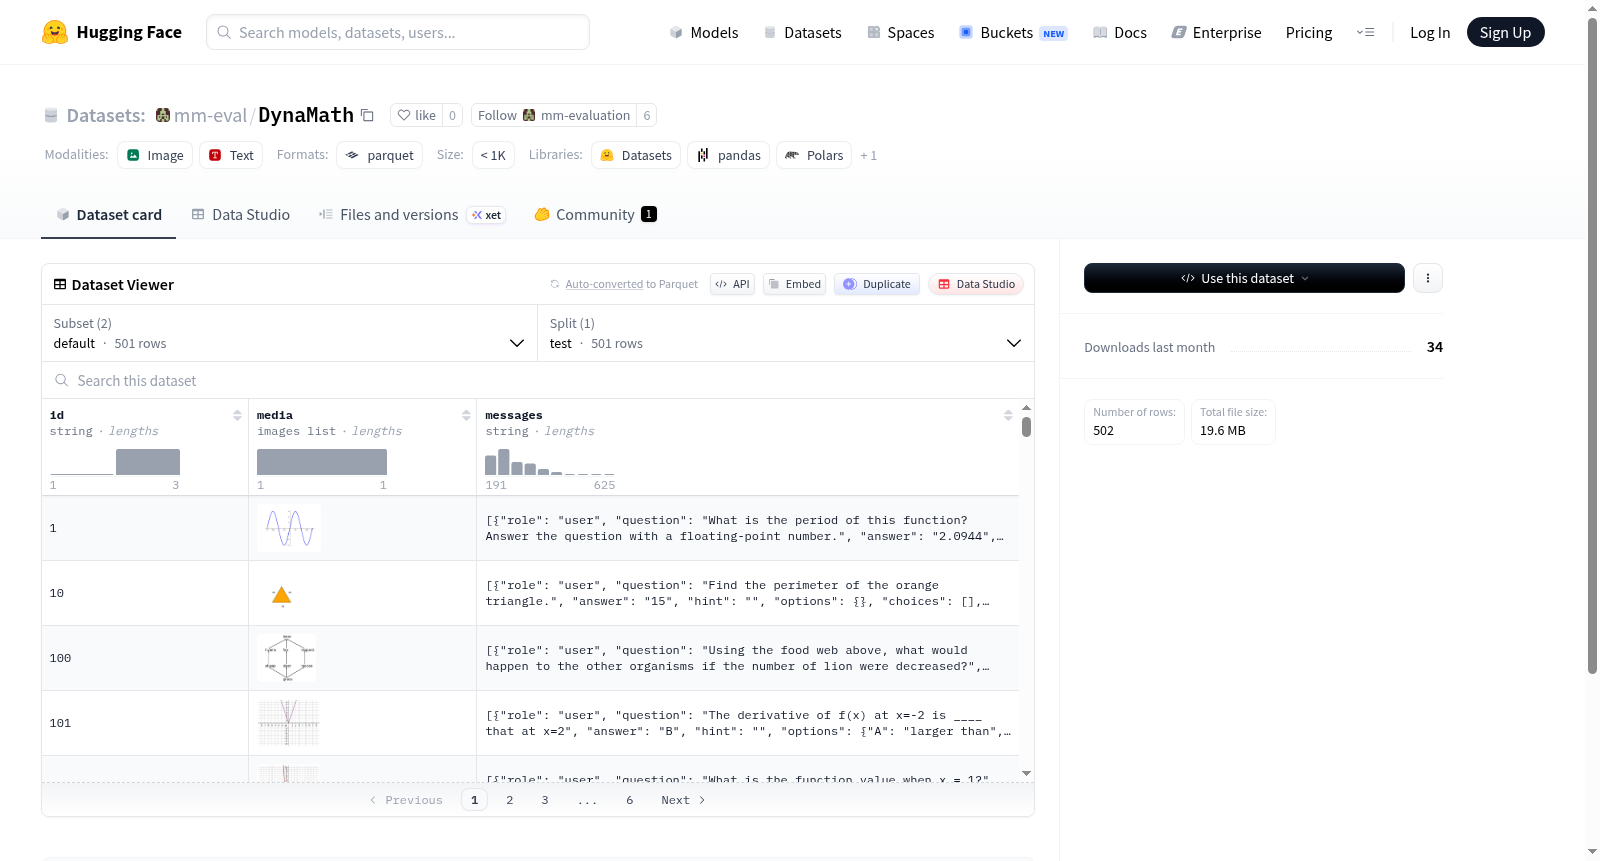Go to page 2 of the dataset
This screenshot has height=861, width=1600.
[510, 800]
